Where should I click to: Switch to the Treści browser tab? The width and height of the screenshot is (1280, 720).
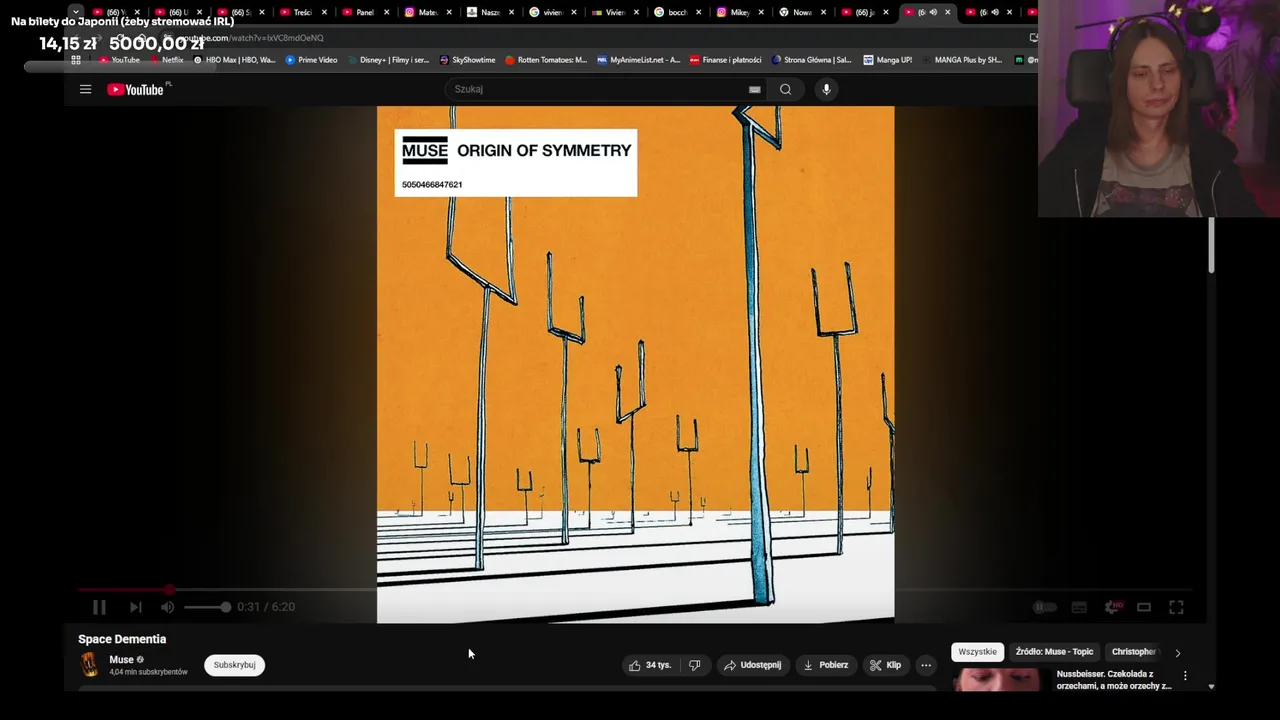click(303, 12)
